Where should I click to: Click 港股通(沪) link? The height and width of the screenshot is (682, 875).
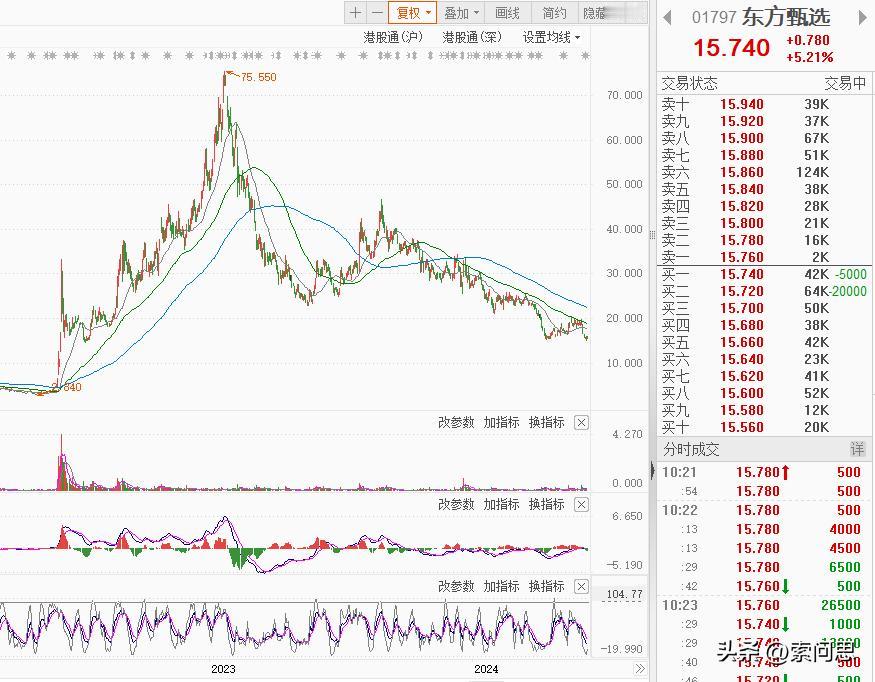point(393,37)
